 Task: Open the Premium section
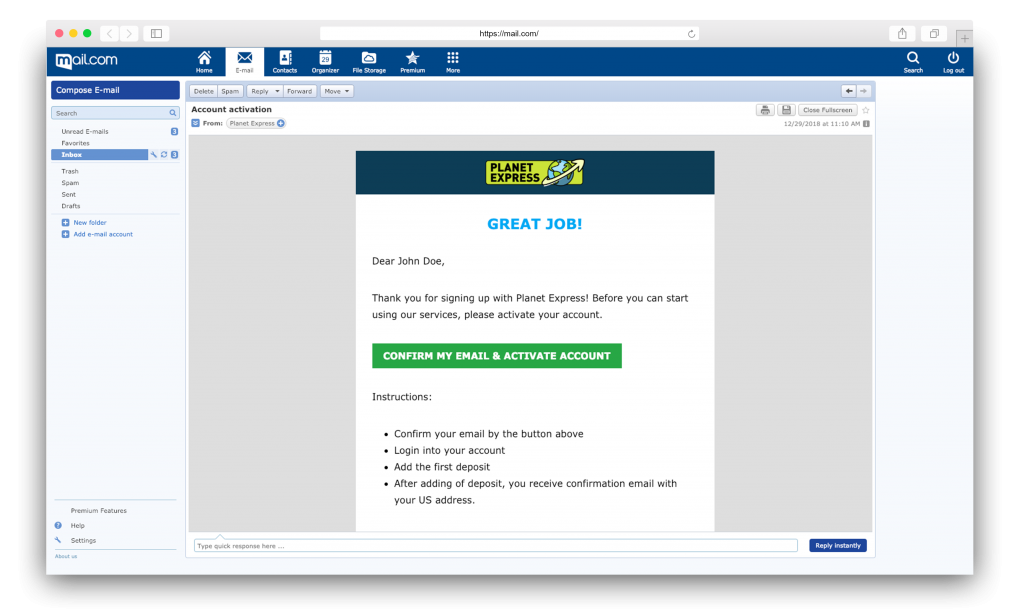pos(412,62)
